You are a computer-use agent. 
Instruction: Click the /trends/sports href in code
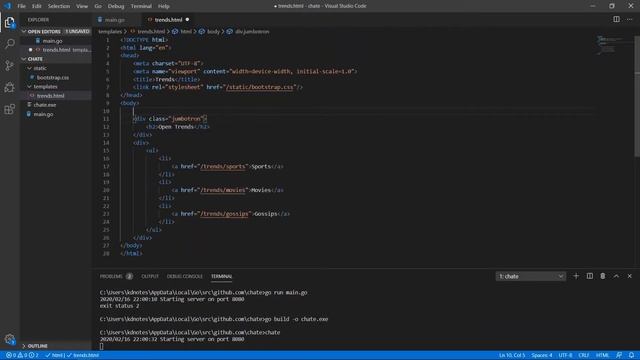click(x=223, y=167)
